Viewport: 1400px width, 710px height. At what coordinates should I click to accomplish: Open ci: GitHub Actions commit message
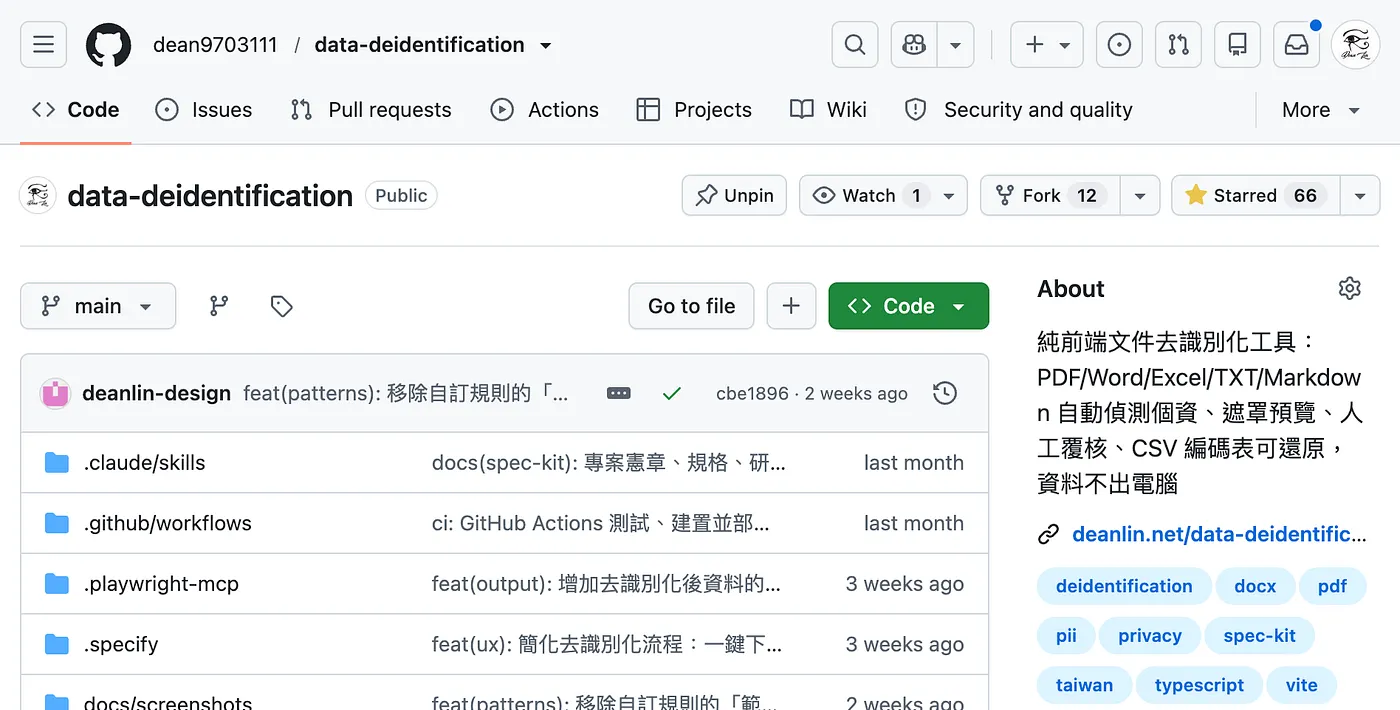pos(601,523)
